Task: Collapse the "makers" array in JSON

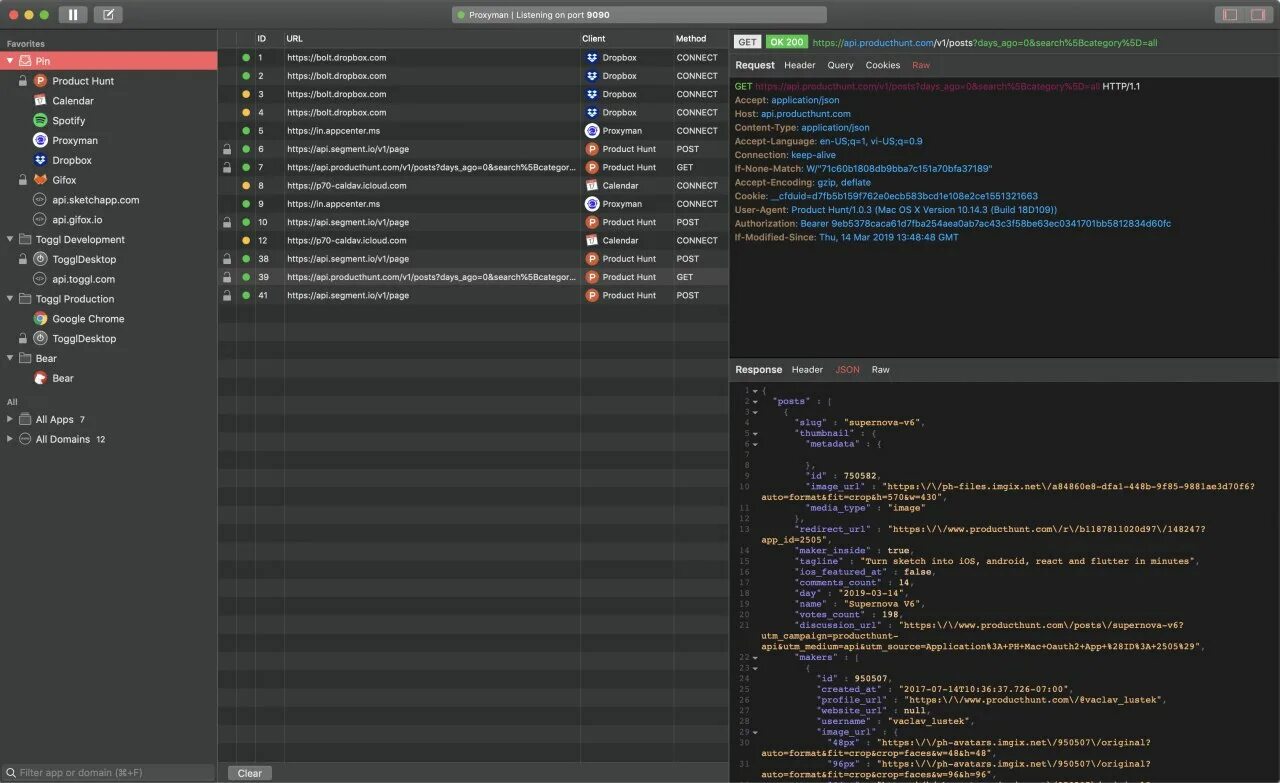Action: point(756,657)
